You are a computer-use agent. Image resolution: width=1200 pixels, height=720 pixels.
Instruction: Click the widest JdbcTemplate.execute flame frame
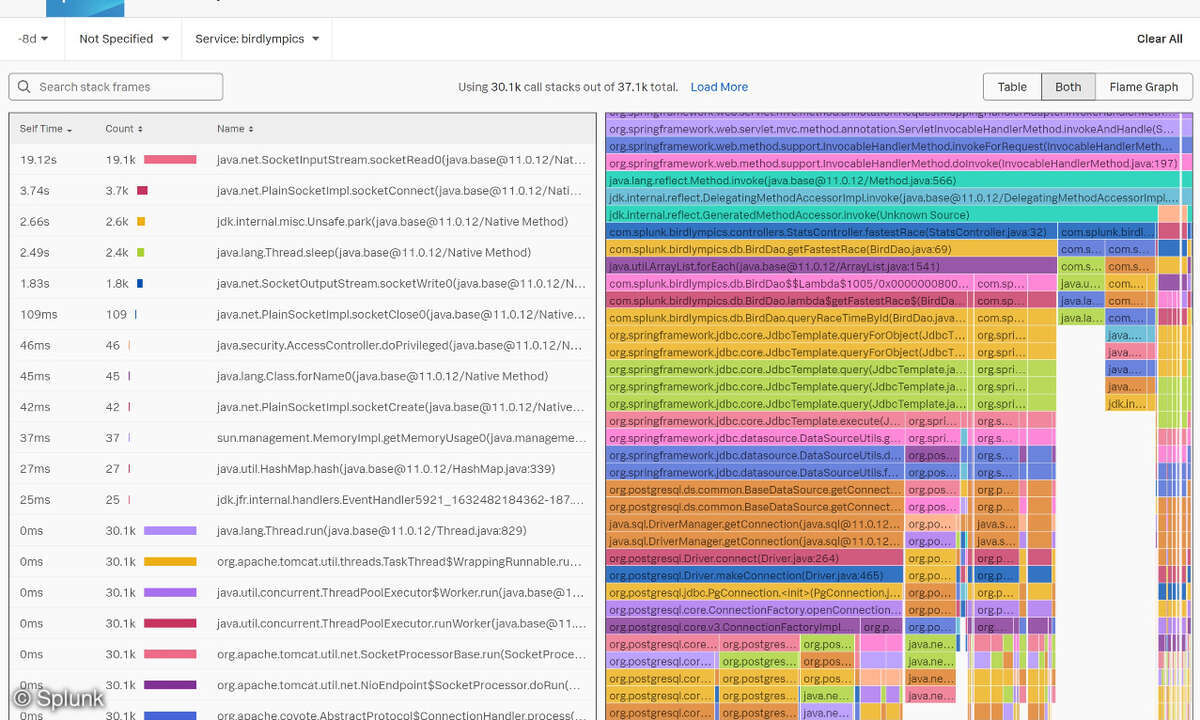755,421
